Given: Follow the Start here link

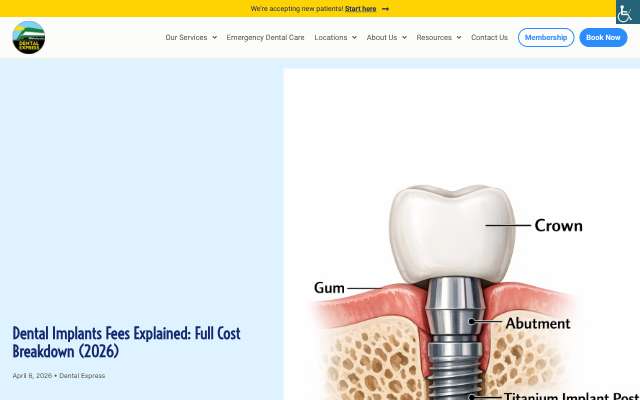Looking at the screenshot, I should (x=360, y=9).
